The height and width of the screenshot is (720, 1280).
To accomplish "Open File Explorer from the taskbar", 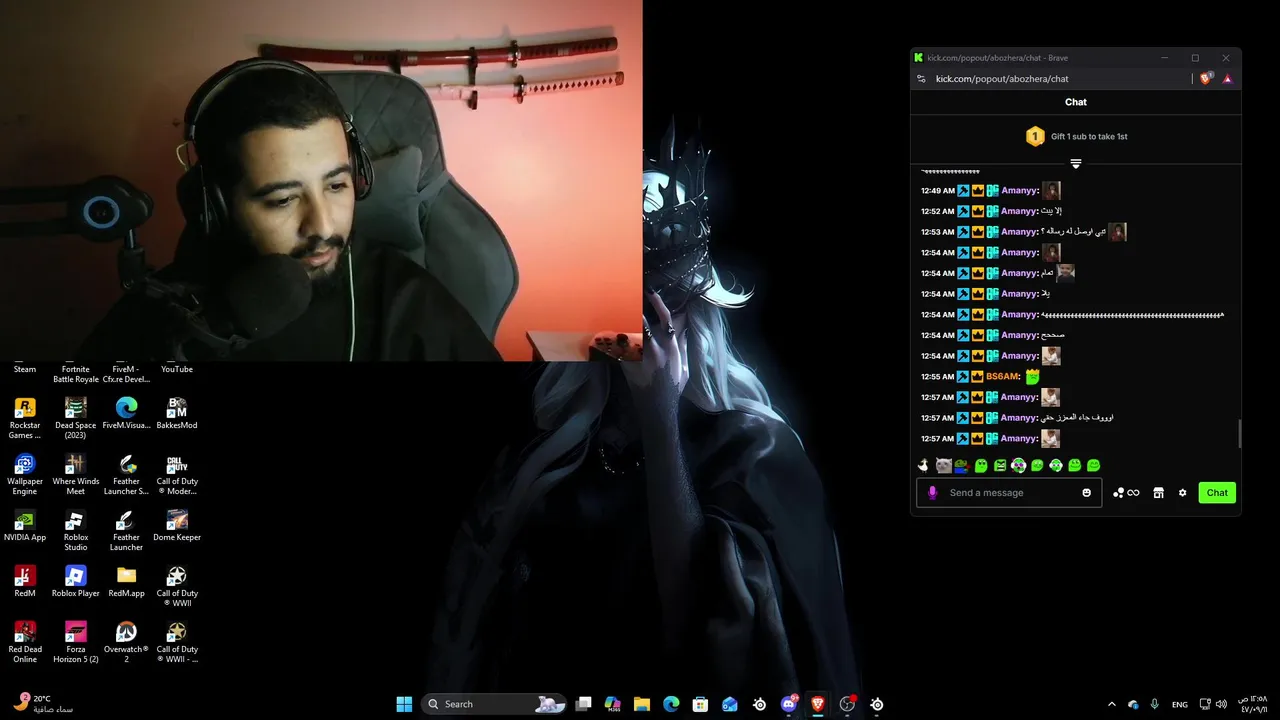I will pyautogui.click(x=642, y=704).
